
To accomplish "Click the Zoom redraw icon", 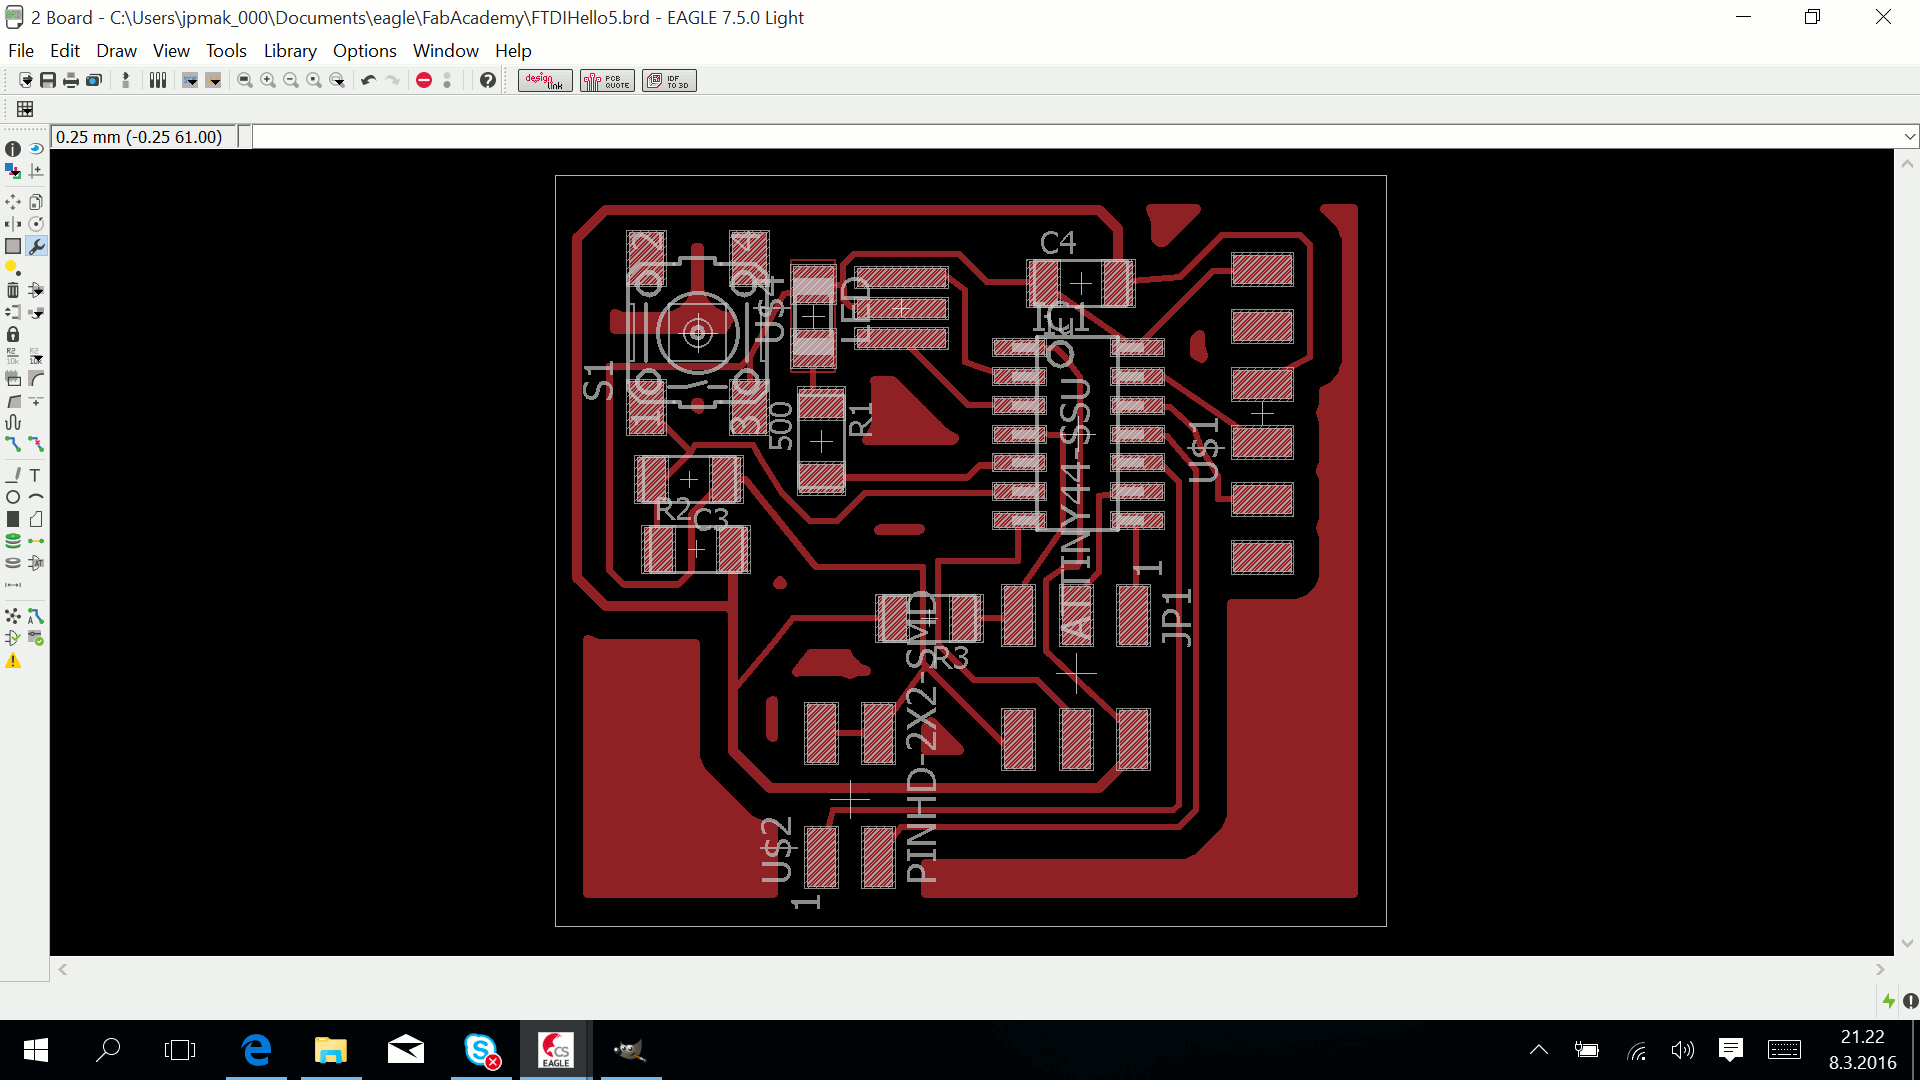I will (314, 80).
